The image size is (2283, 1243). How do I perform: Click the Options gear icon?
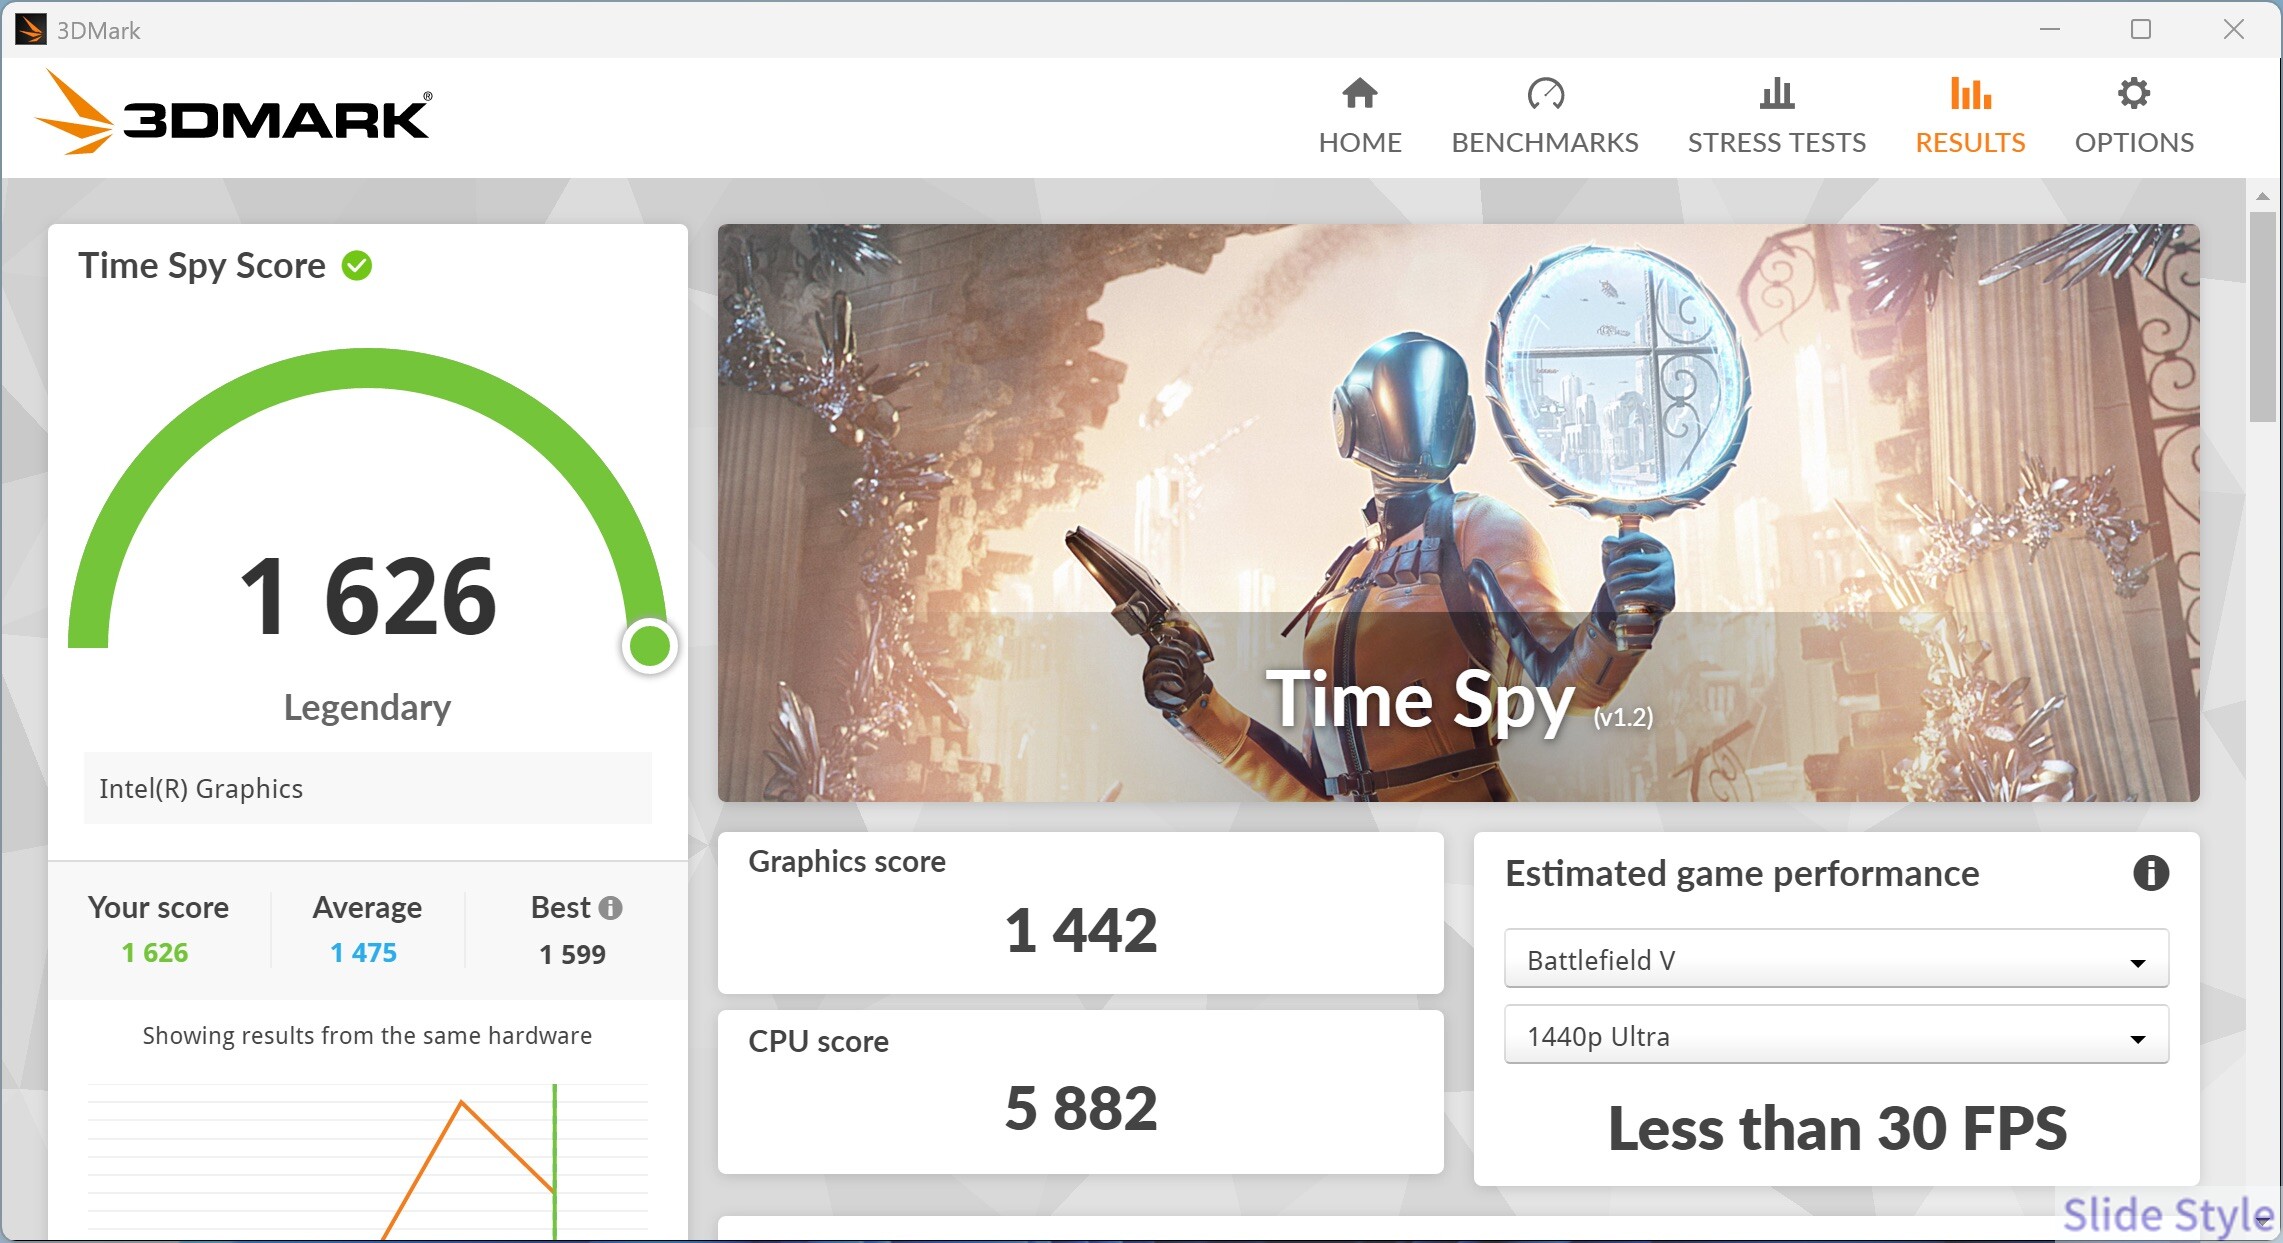point(2134,94)
